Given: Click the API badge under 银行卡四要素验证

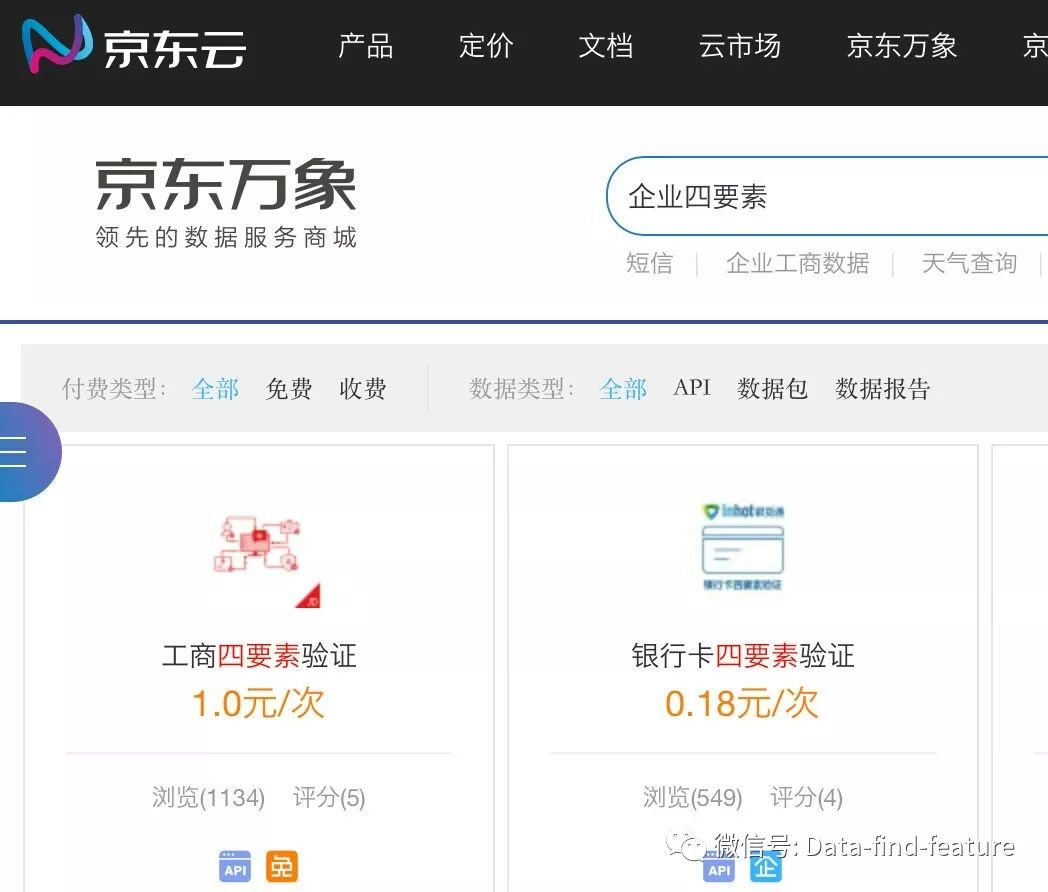Looking at the screenshot, I should tap(718, 868).
